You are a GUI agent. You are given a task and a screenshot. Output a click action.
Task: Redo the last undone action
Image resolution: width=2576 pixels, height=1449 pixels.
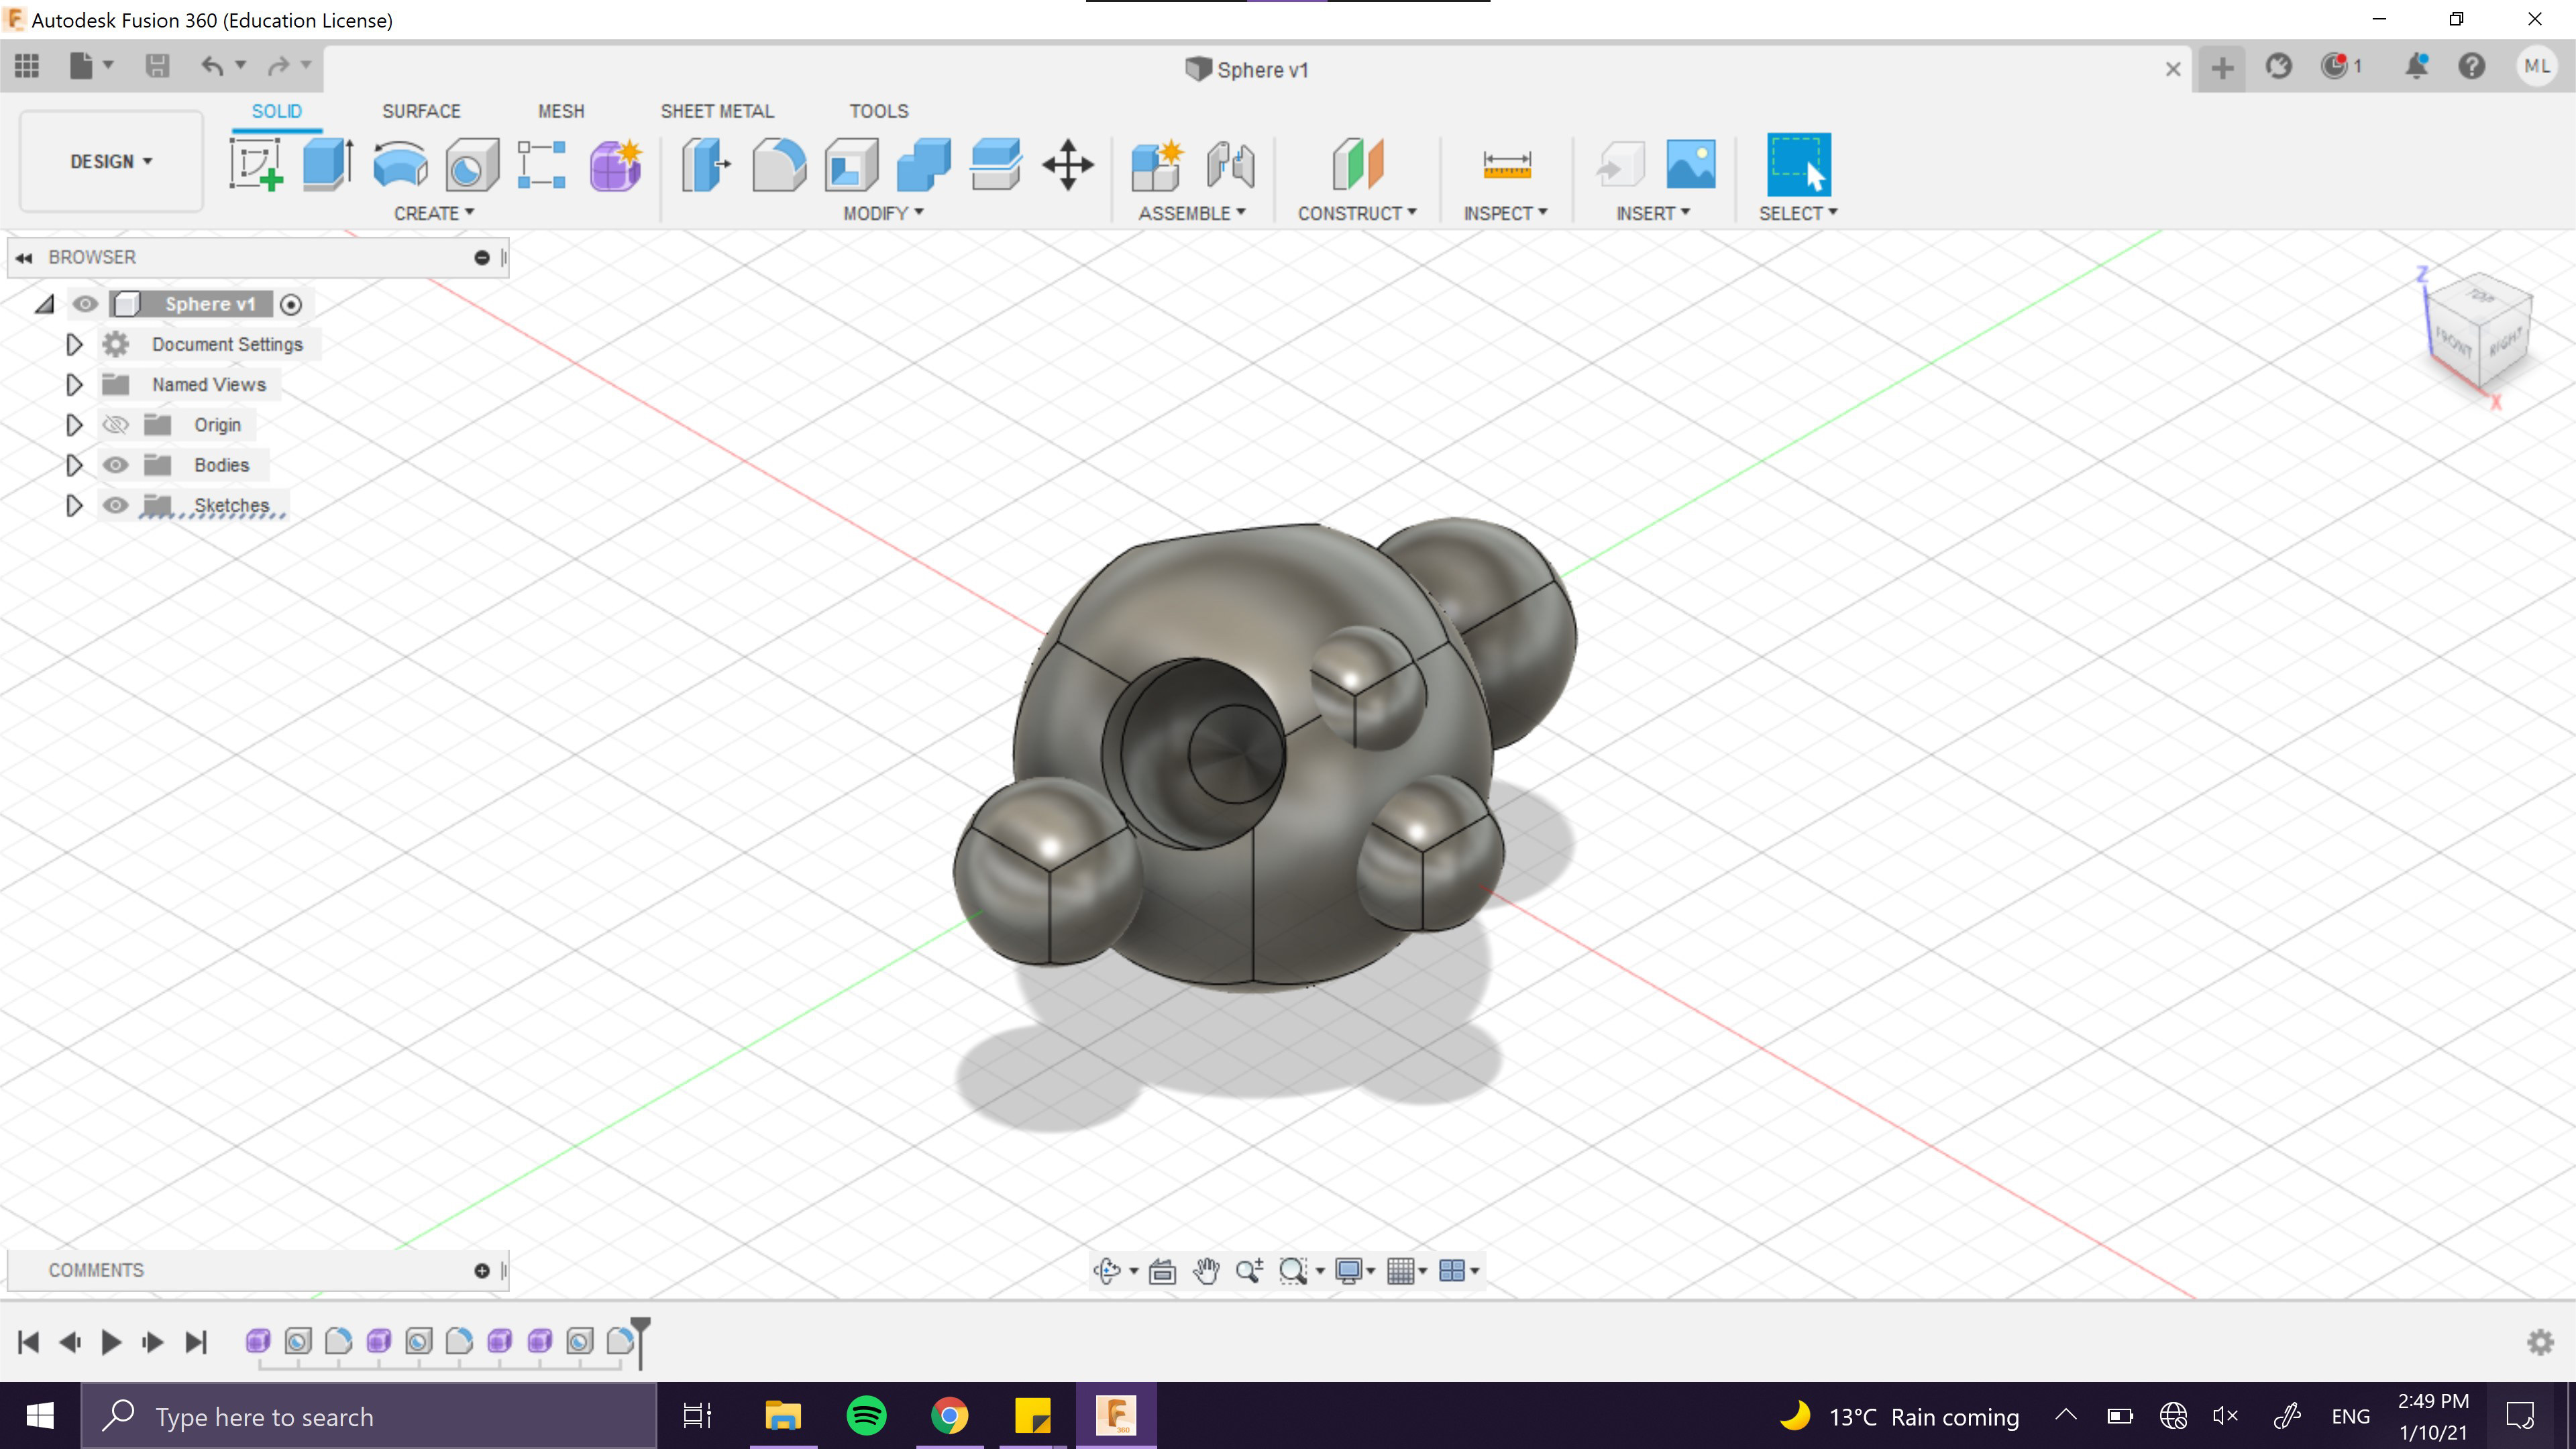(278, 66)
